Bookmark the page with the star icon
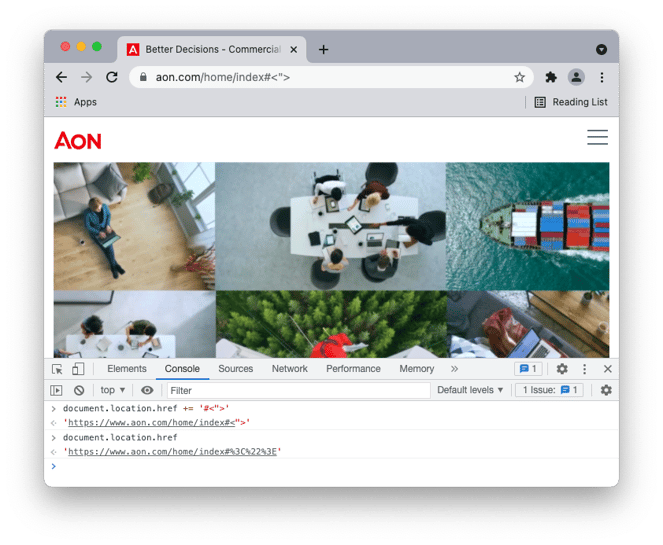 click(x=519, y=77)
